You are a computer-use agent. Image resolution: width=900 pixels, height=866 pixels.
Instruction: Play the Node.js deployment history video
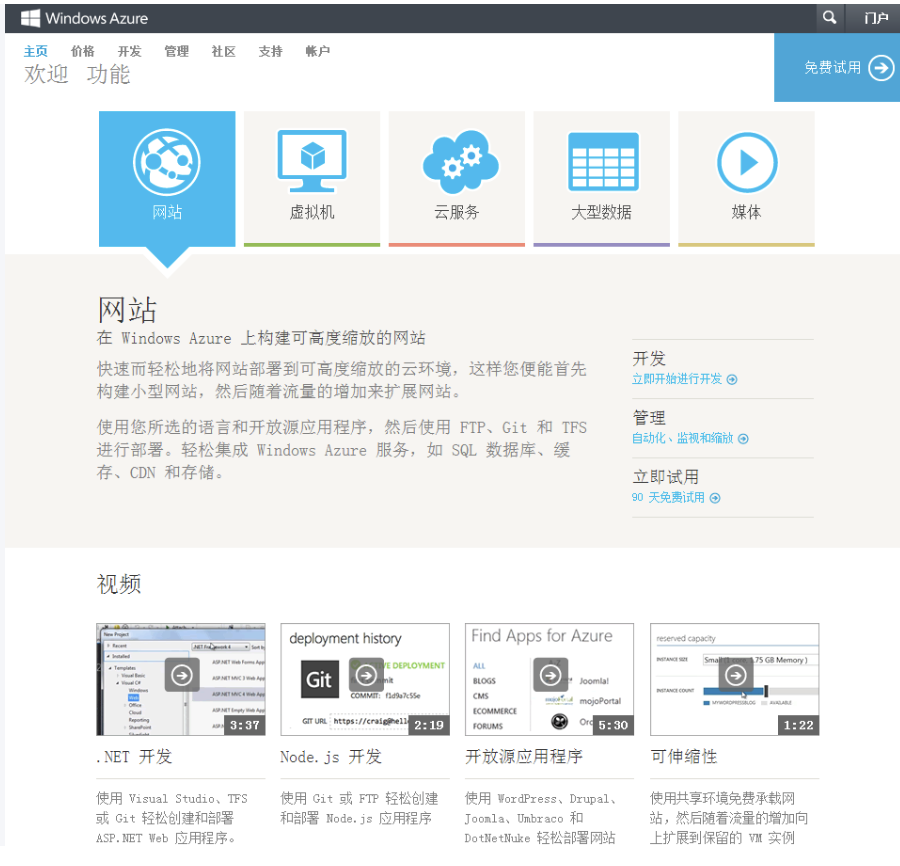pos(366,675)
